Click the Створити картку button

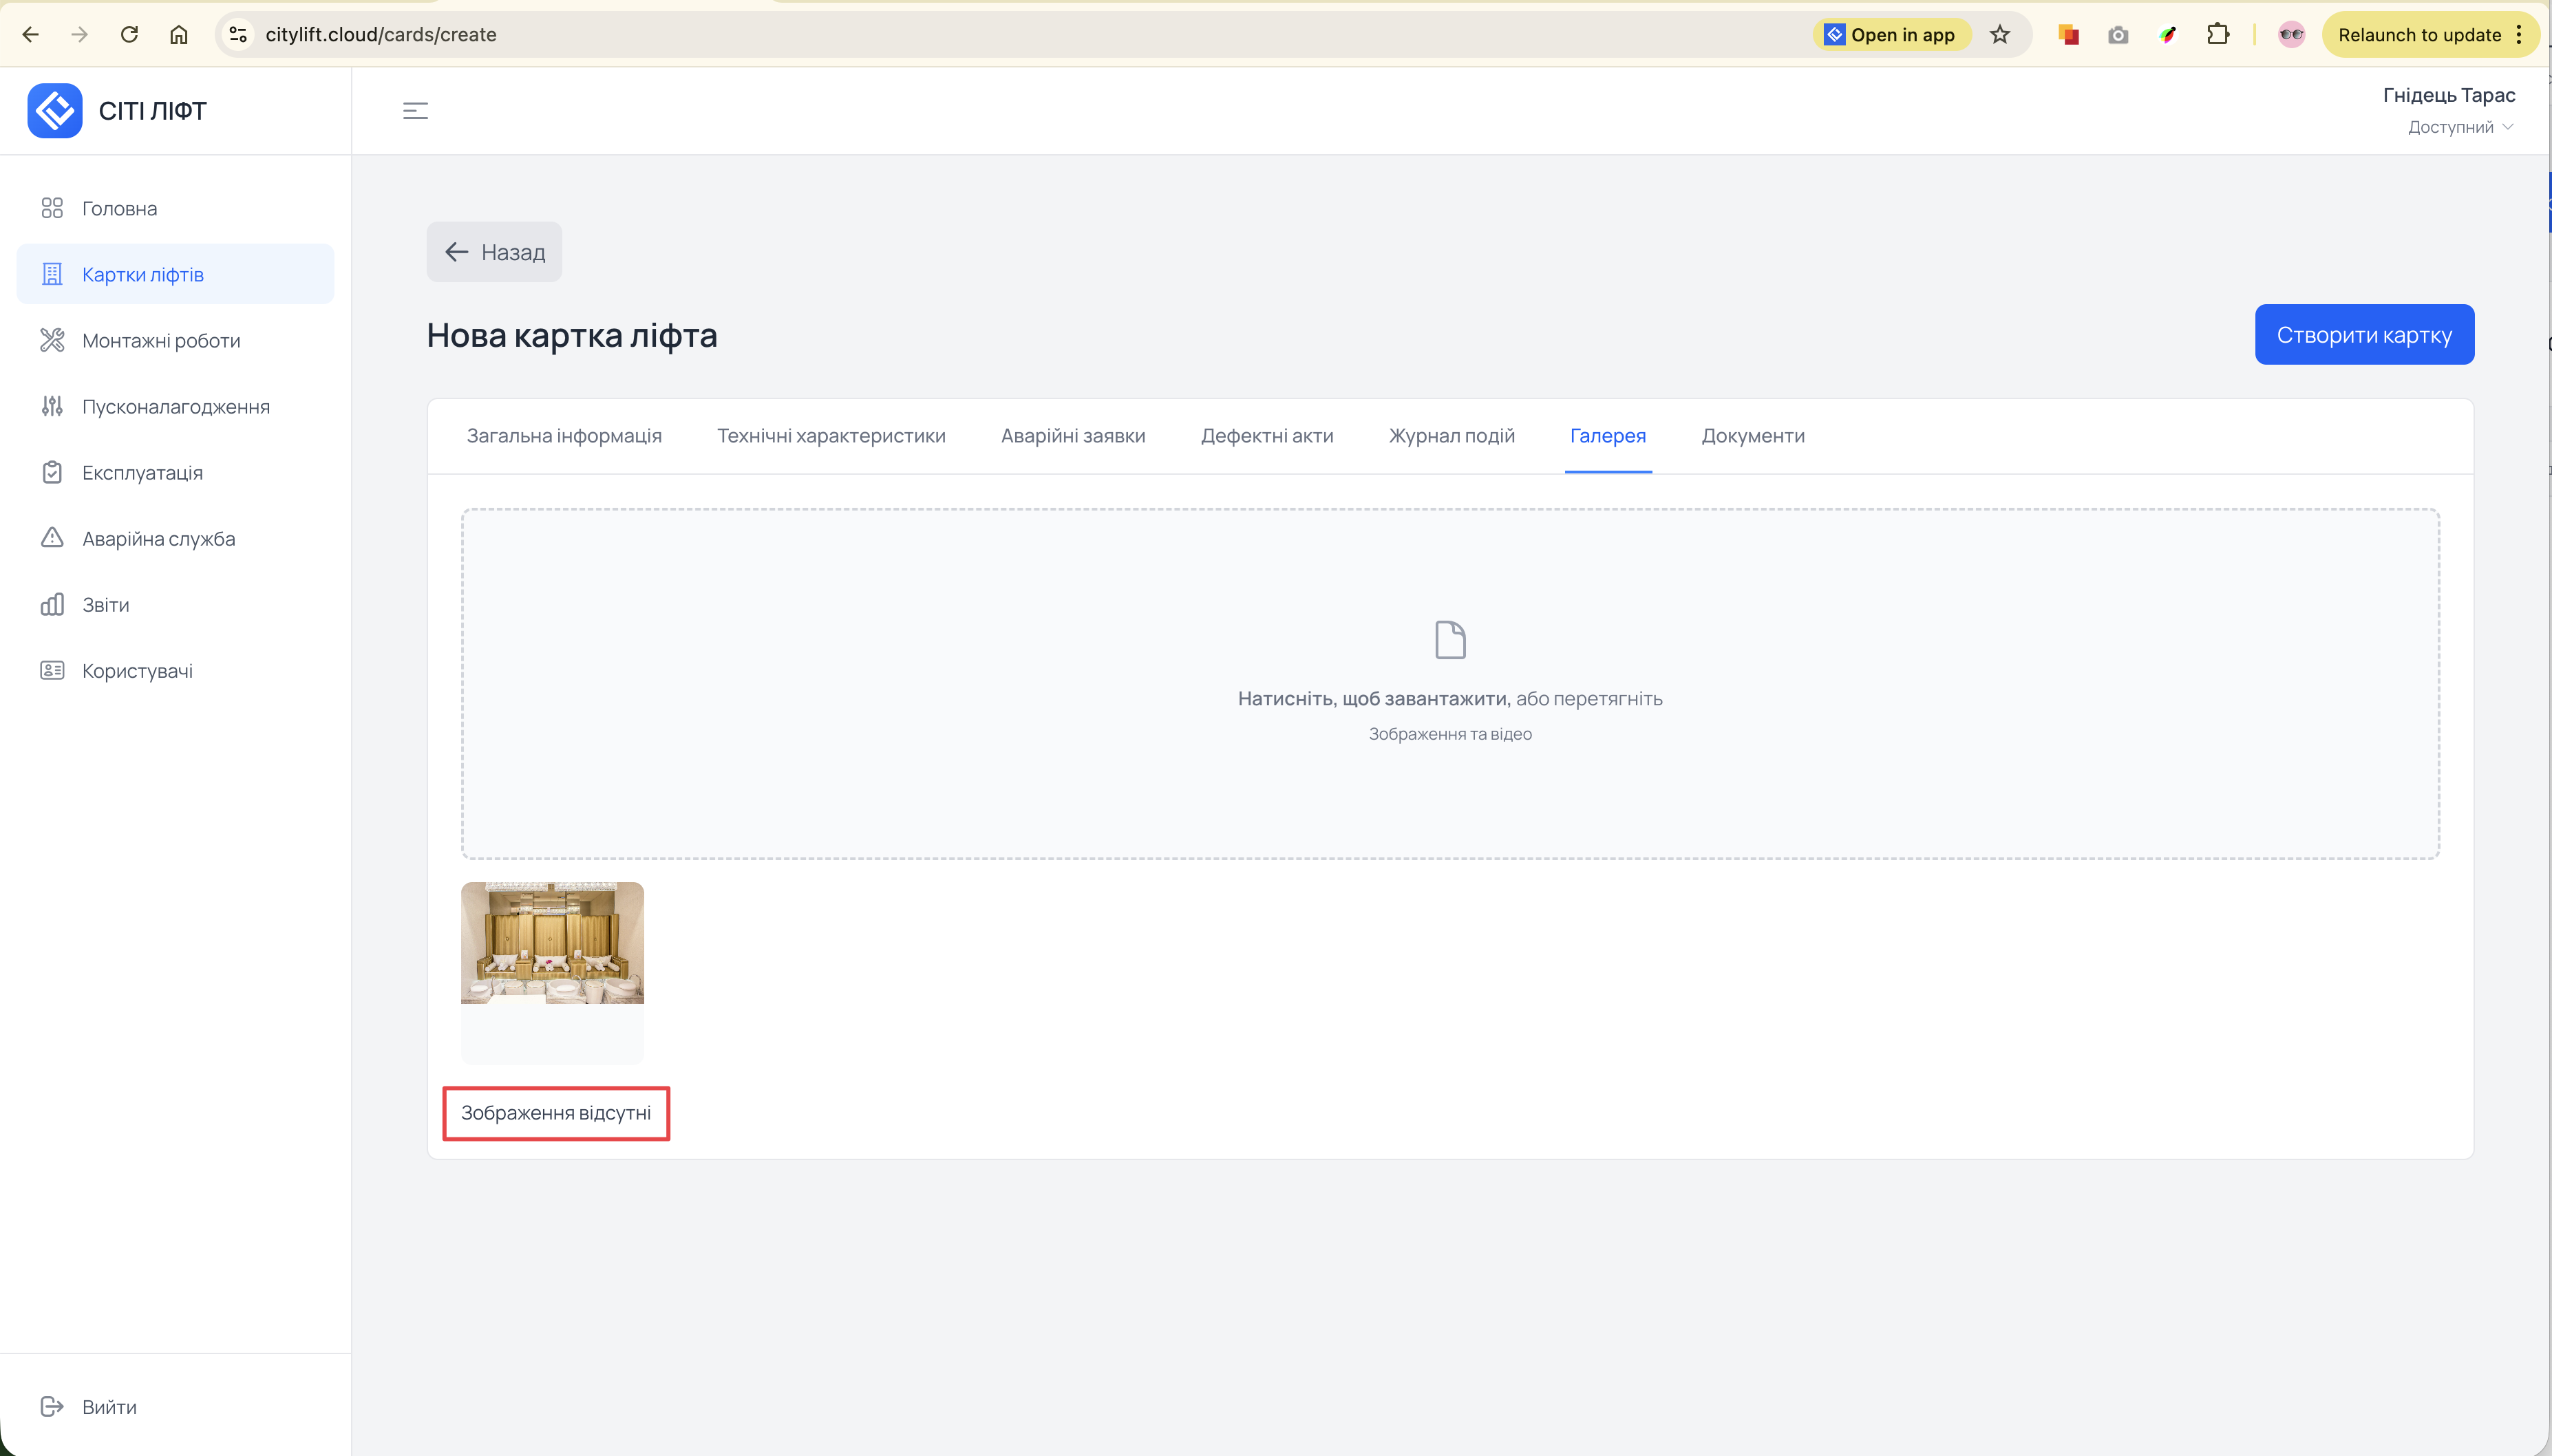[x=2363, y=334]
